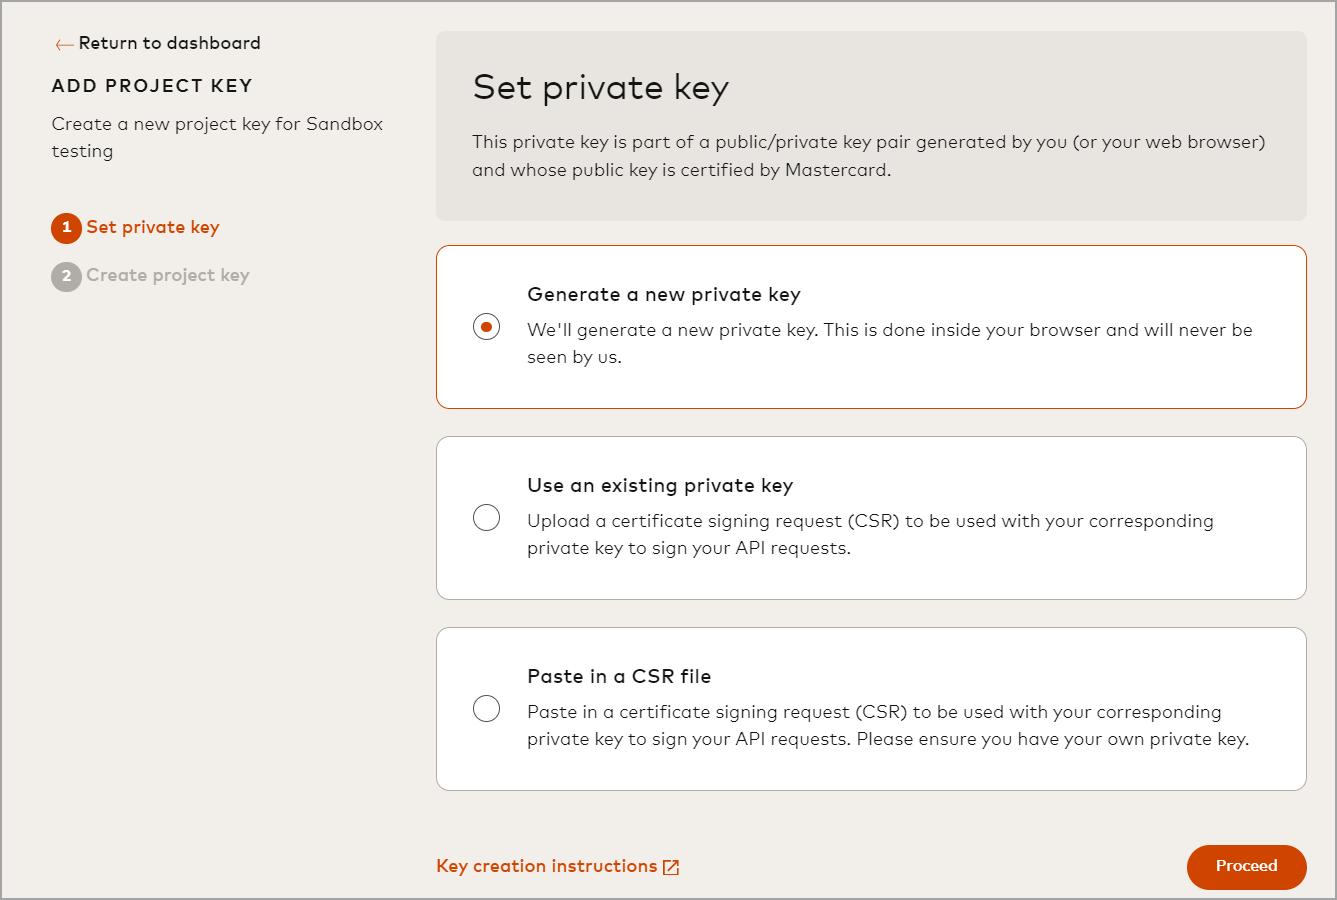
Task: Click the step 1 numbered circle icon
Action: [x=66, y=228]
